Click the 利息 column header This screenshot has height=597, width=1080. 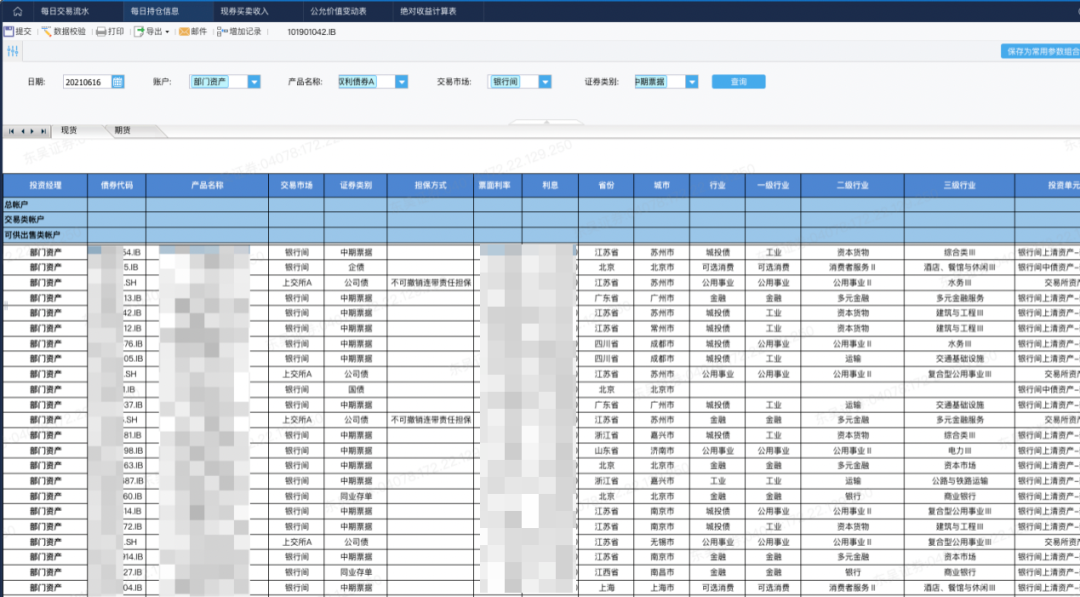(x=550, y=186)
